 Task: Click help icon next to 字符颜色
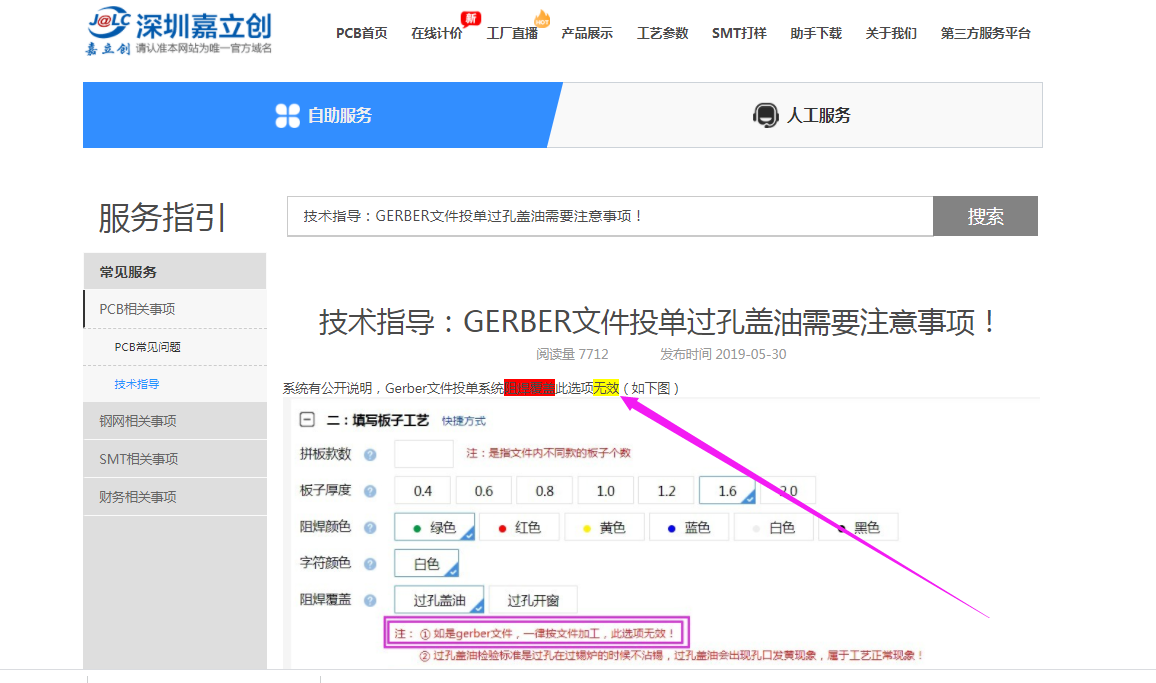click(x=370, y=565)
